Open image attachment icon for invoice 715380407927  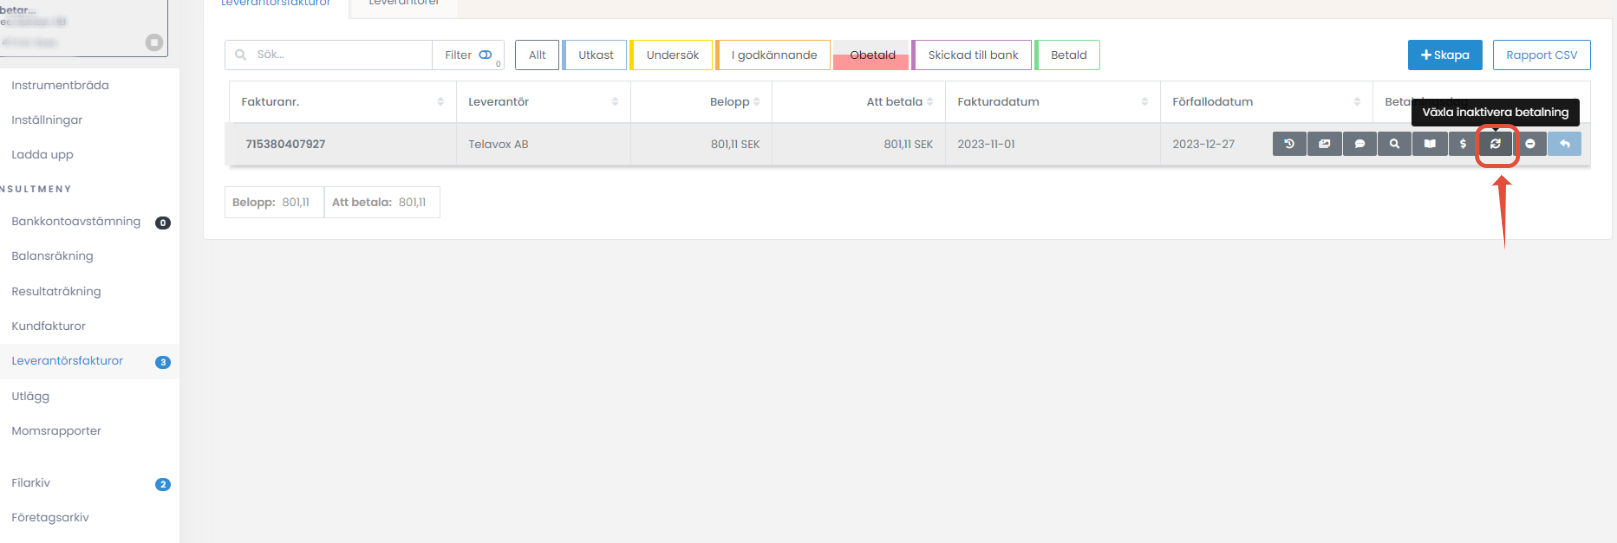click(1324, 144)
